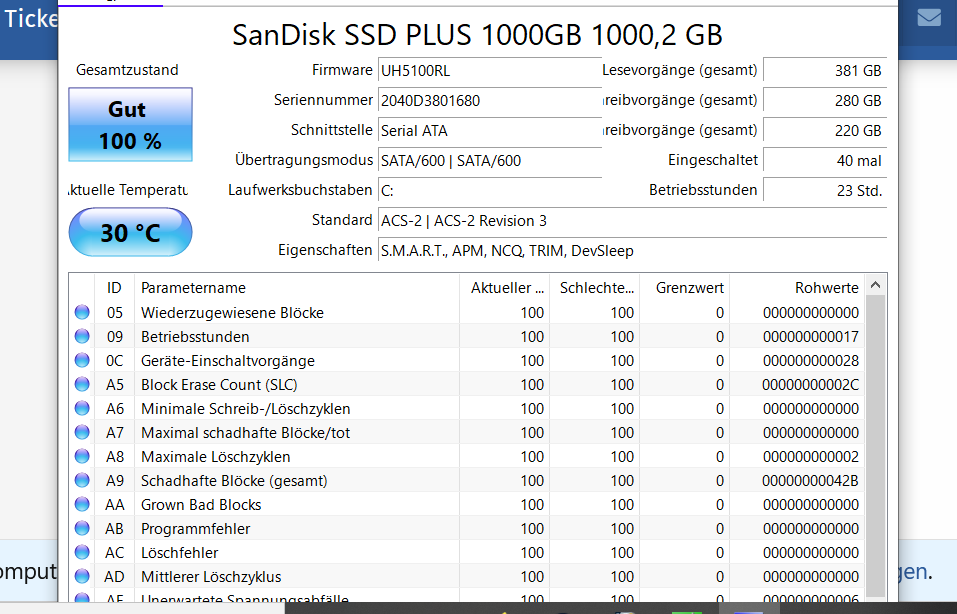Click raw value 00000000002C

[811, 385]
